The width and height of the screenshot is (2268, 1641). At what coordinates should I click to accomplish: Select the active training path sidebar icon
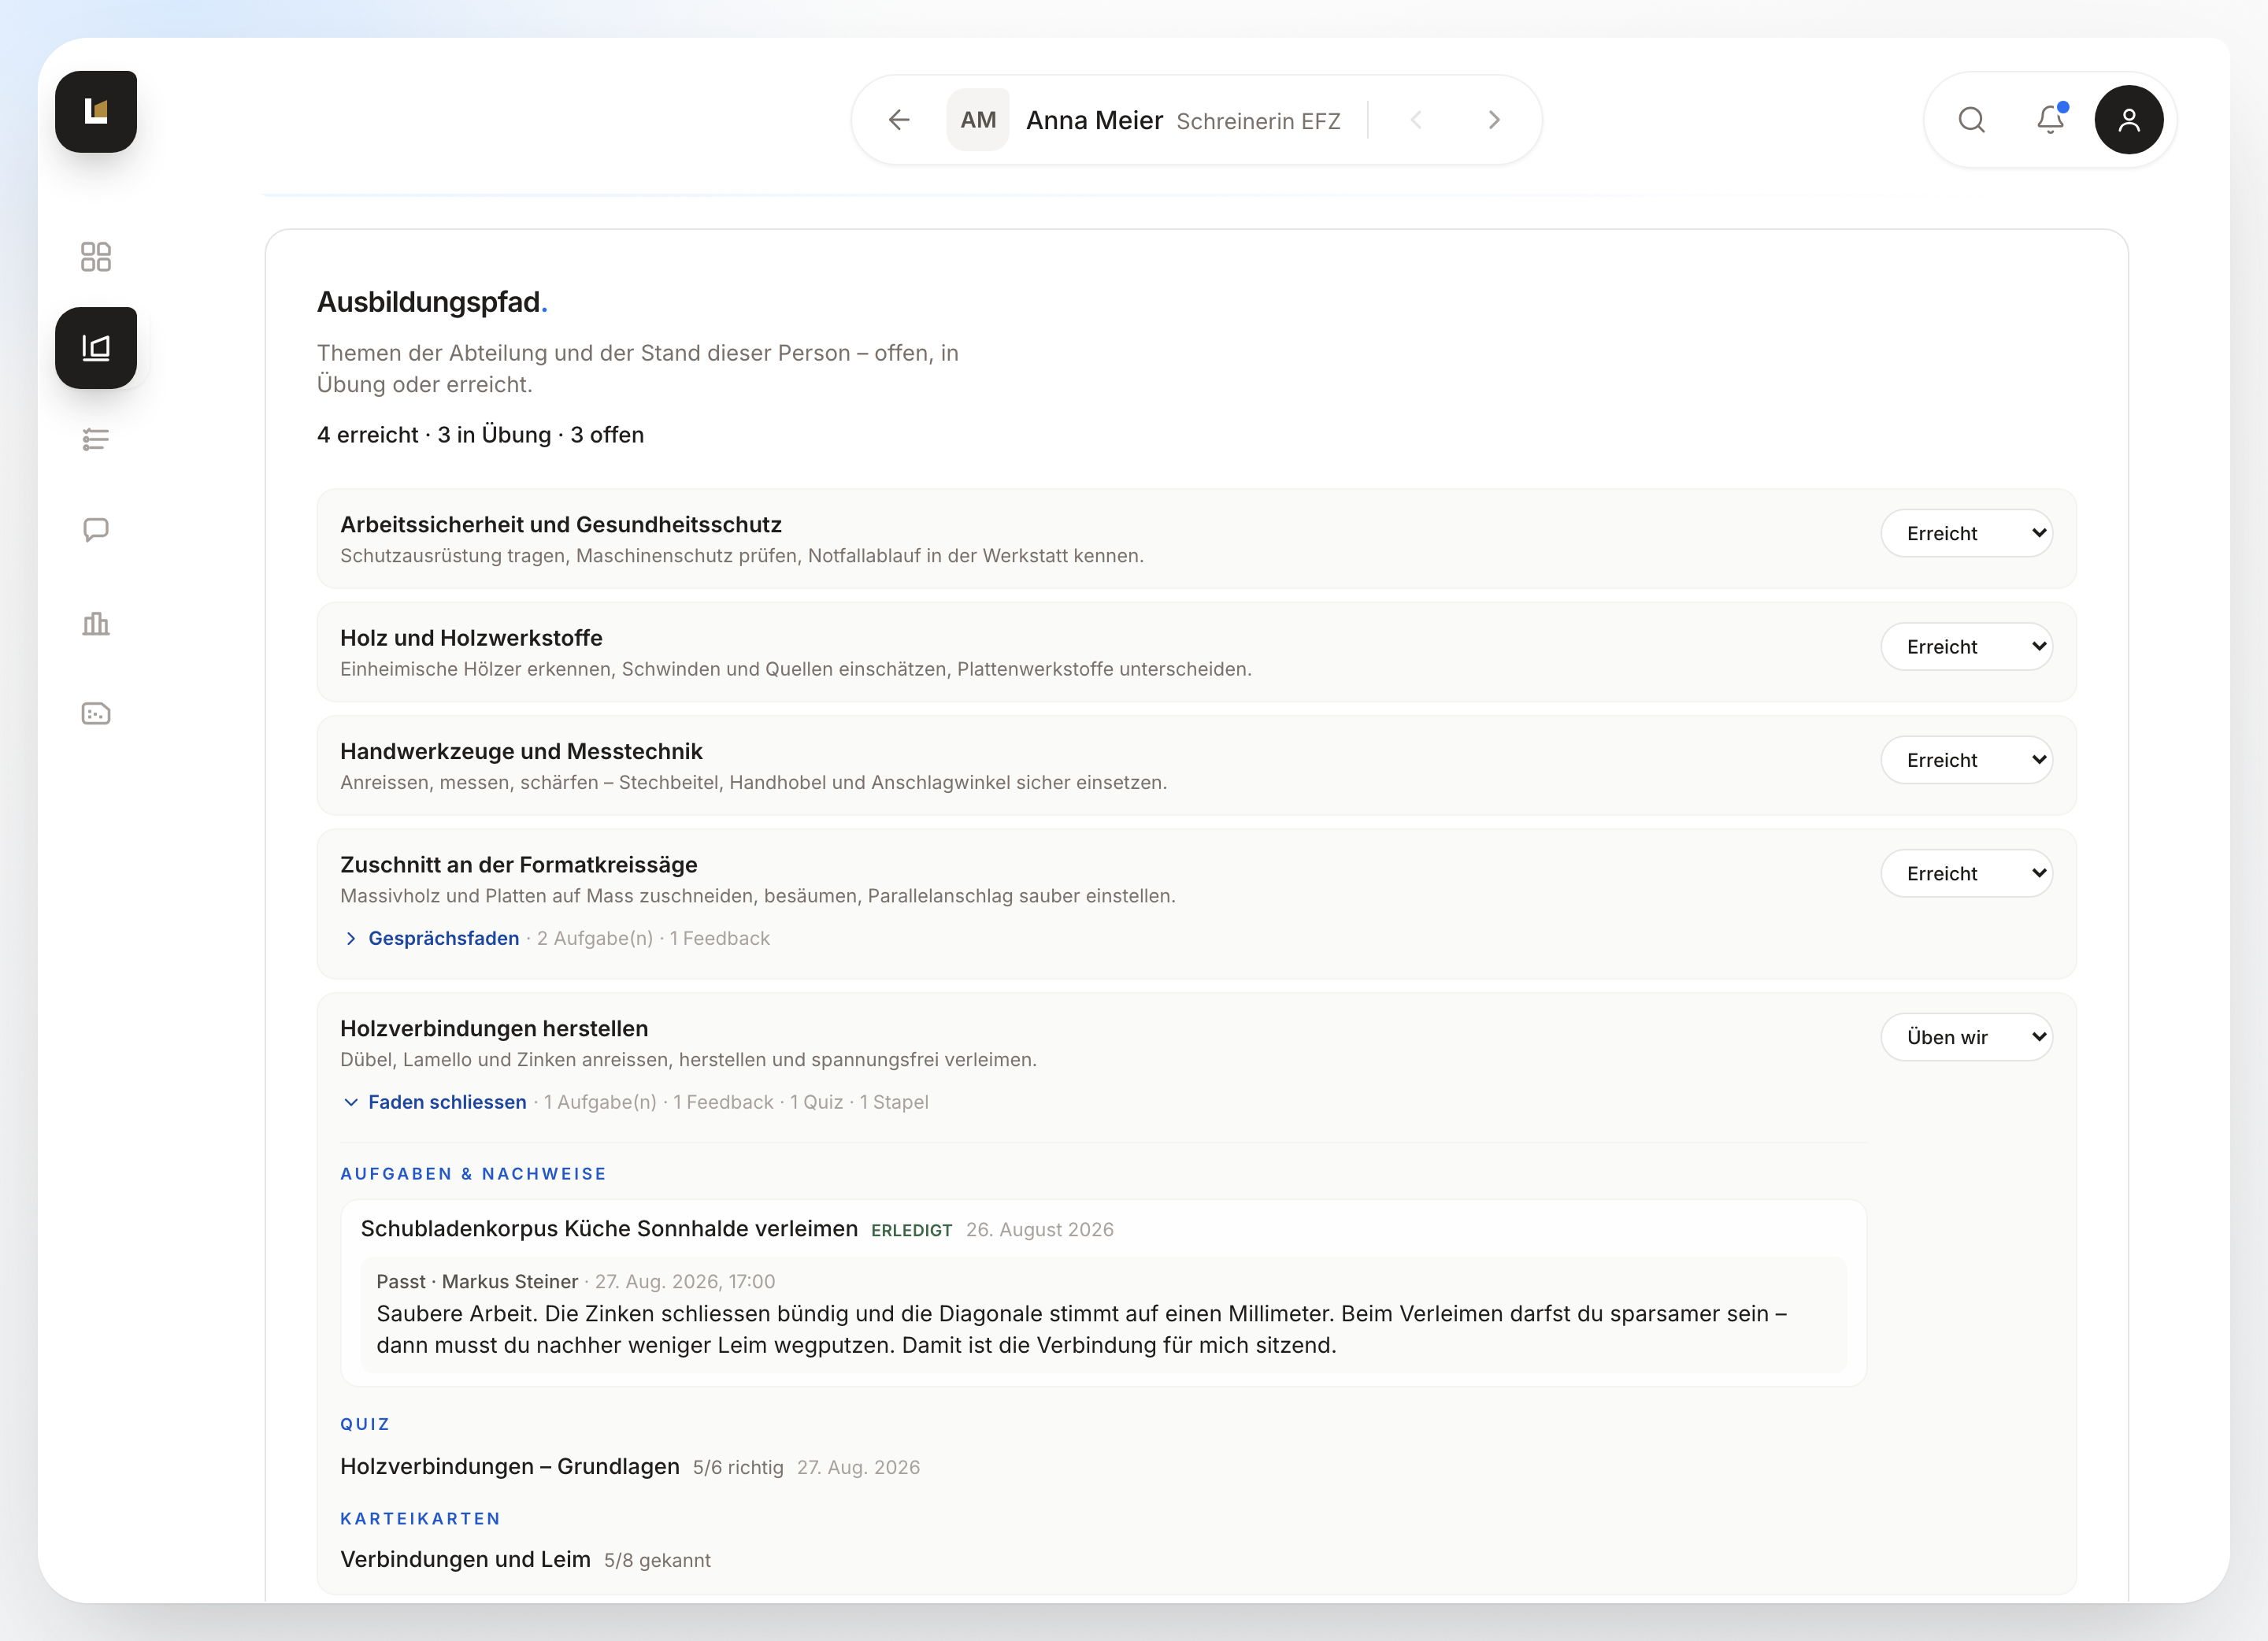point(96,348)
